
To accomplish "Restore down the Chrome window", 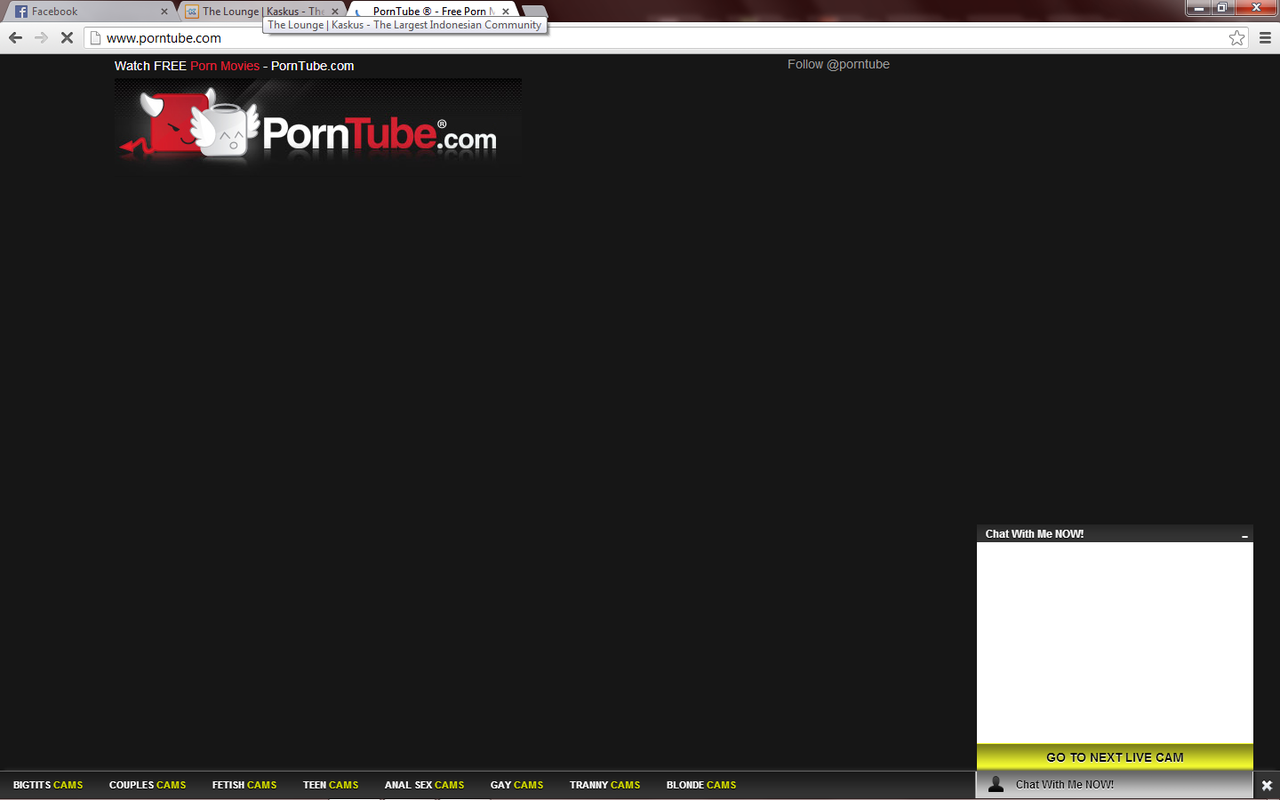I will point(1222,7).
